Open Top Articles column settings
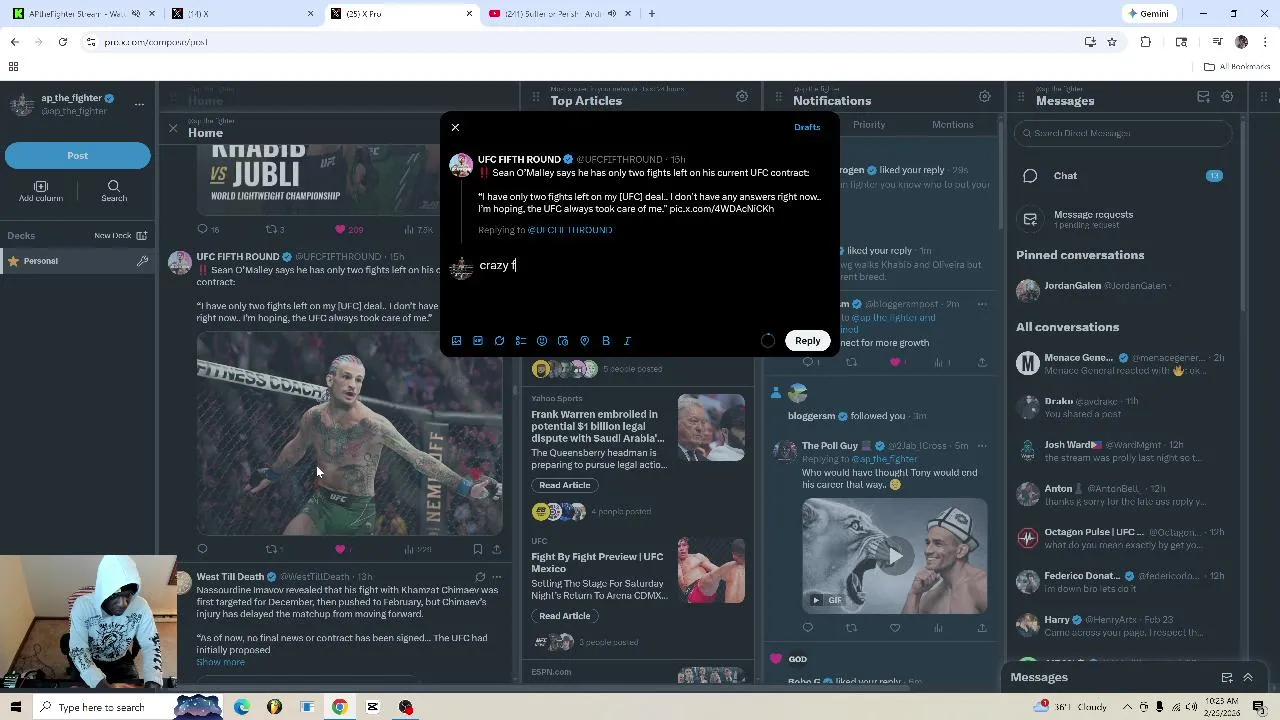 coord(742,96)
